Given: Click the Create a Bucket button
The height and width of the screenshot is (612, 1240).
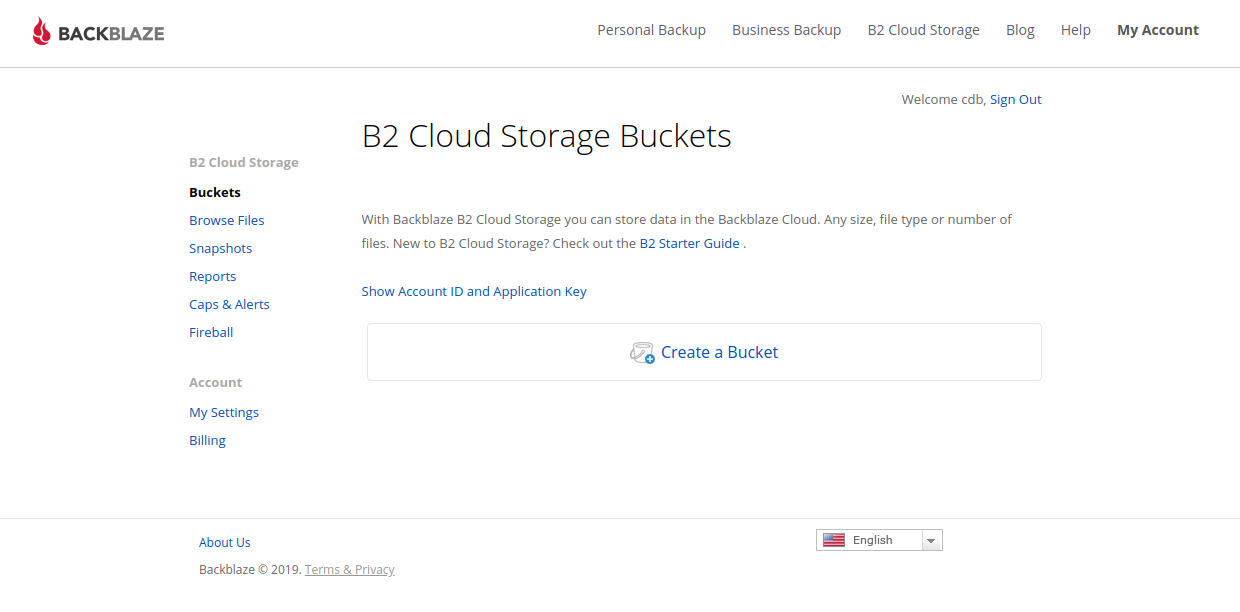Looking at the screenshot, I should click(704, 352).
